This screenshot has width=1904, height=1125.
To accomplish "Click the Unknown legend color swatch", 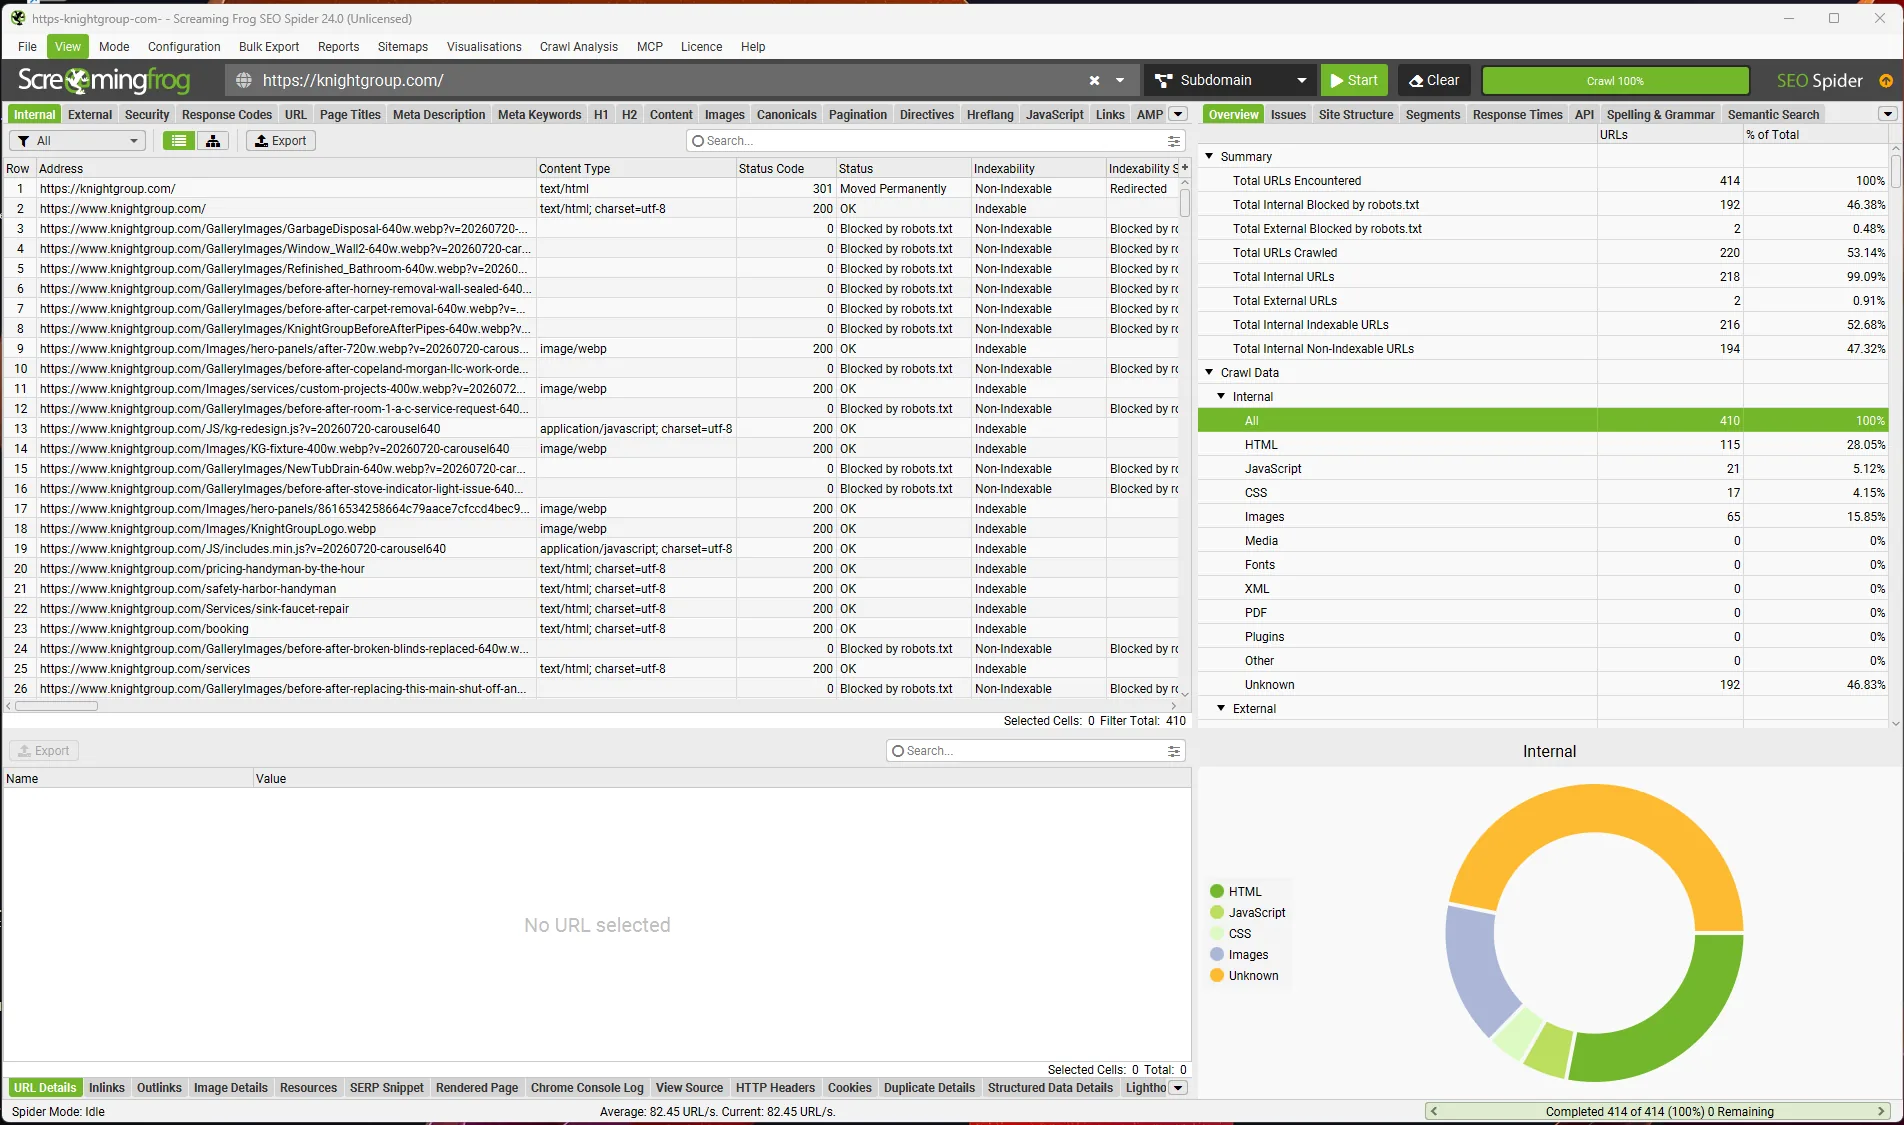I will [1217, 975].
